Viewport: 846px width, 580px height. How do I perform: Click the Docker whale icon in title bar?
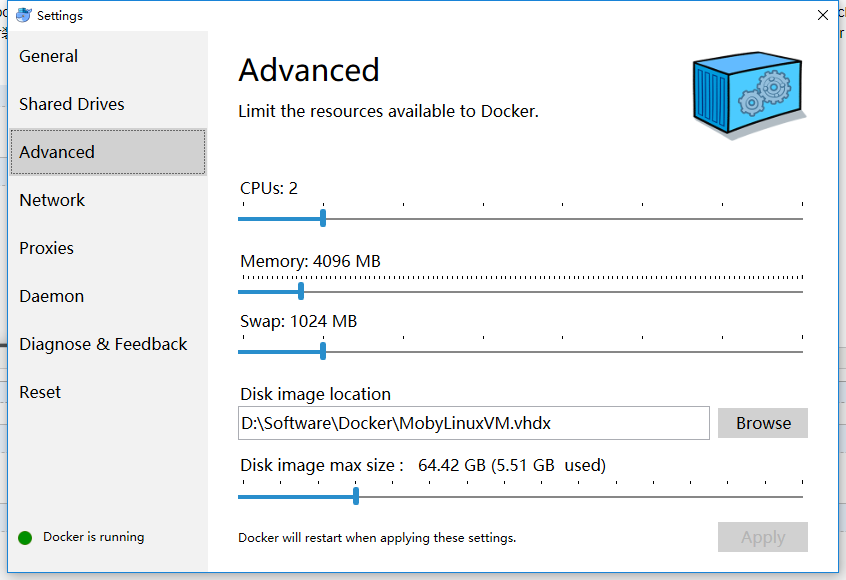click(x=24, y=15)
